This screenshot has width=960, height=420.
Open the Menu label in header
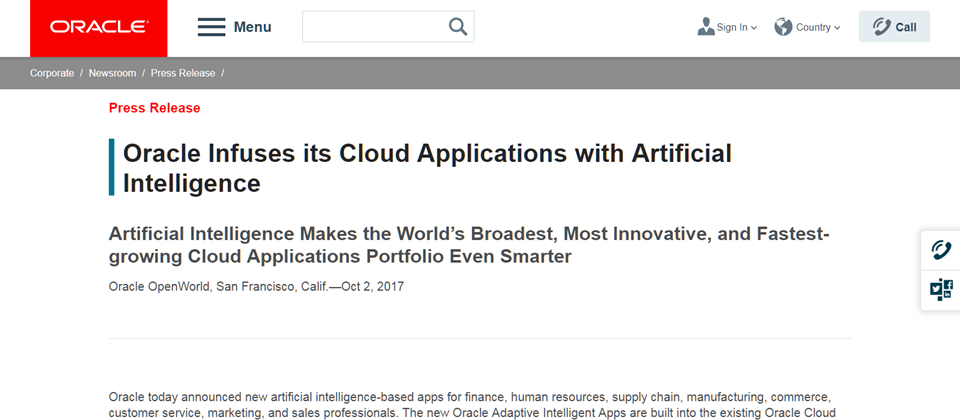(x=252, y=27)
